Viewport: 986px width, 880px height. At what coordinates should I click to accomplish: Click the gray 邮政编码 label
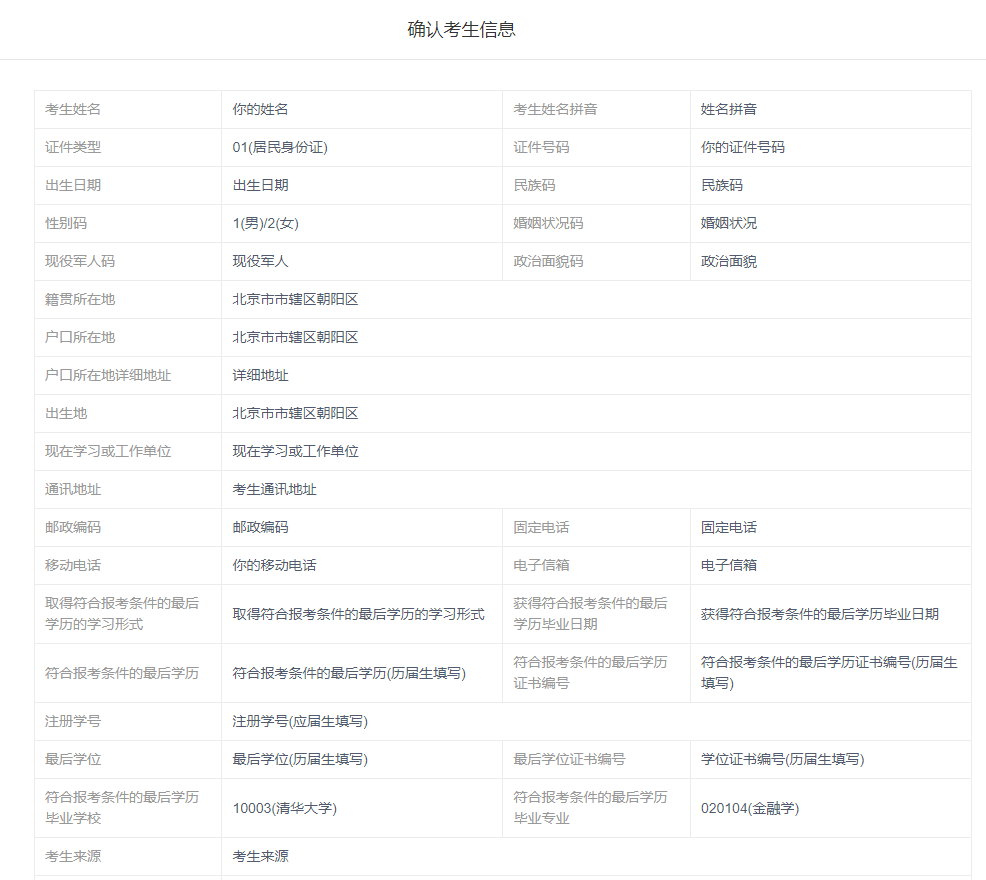pos(73,527)
